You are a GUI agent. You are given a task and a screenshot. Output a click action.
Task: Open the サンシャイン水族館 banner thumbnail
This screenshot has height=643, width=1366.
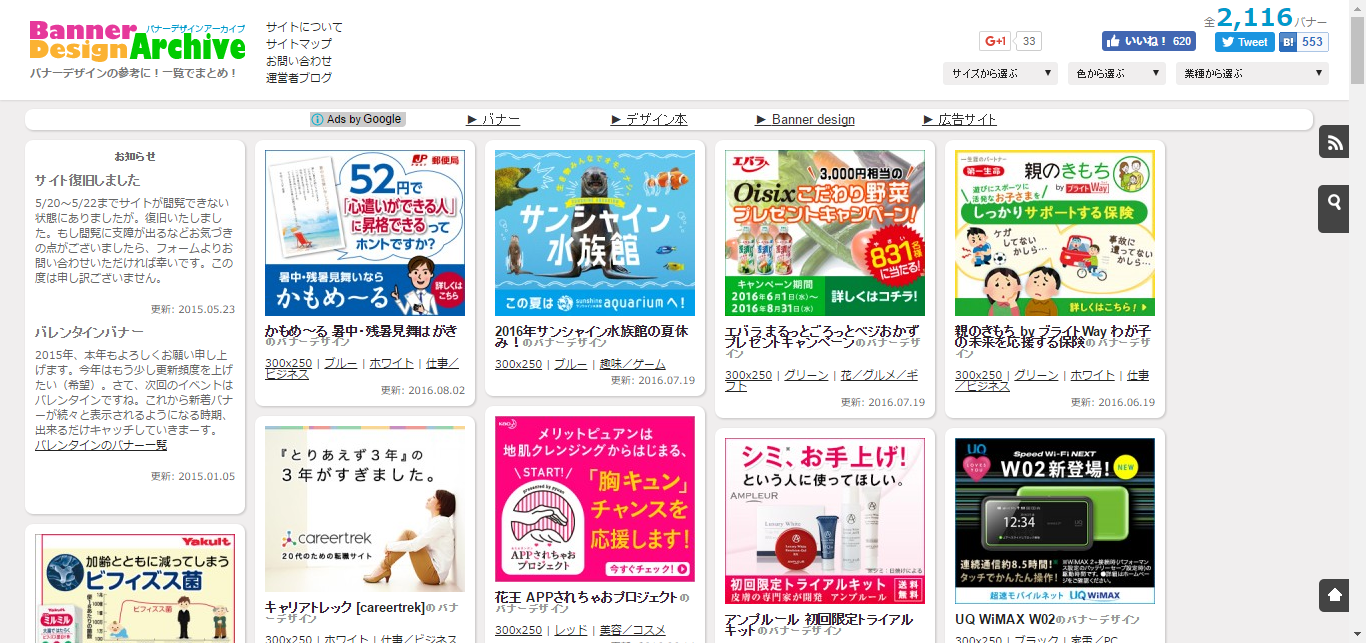594,232
